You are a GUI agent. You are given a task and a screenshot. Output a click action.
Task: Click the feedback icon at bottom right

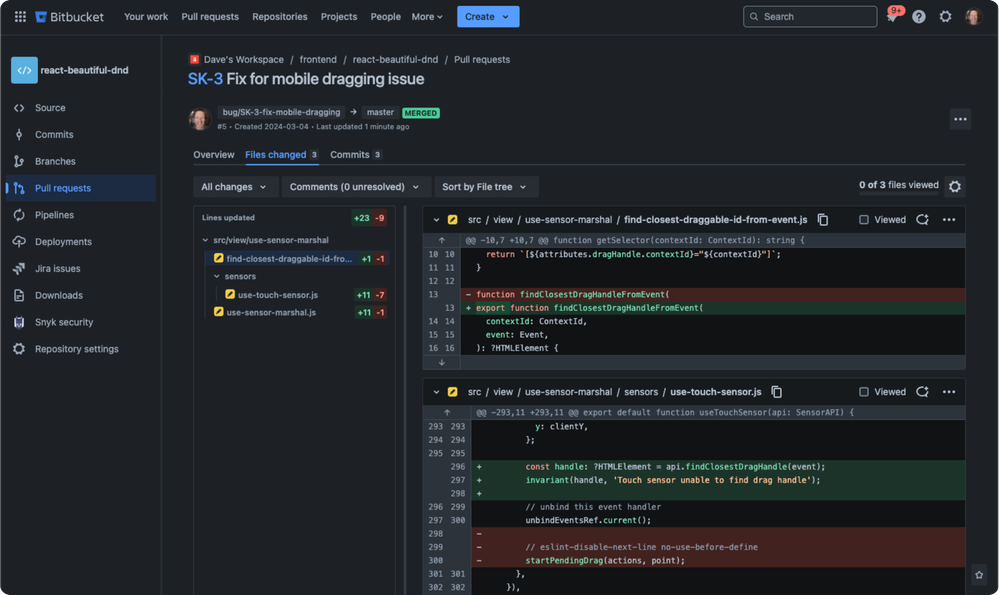tap(979, 575)
